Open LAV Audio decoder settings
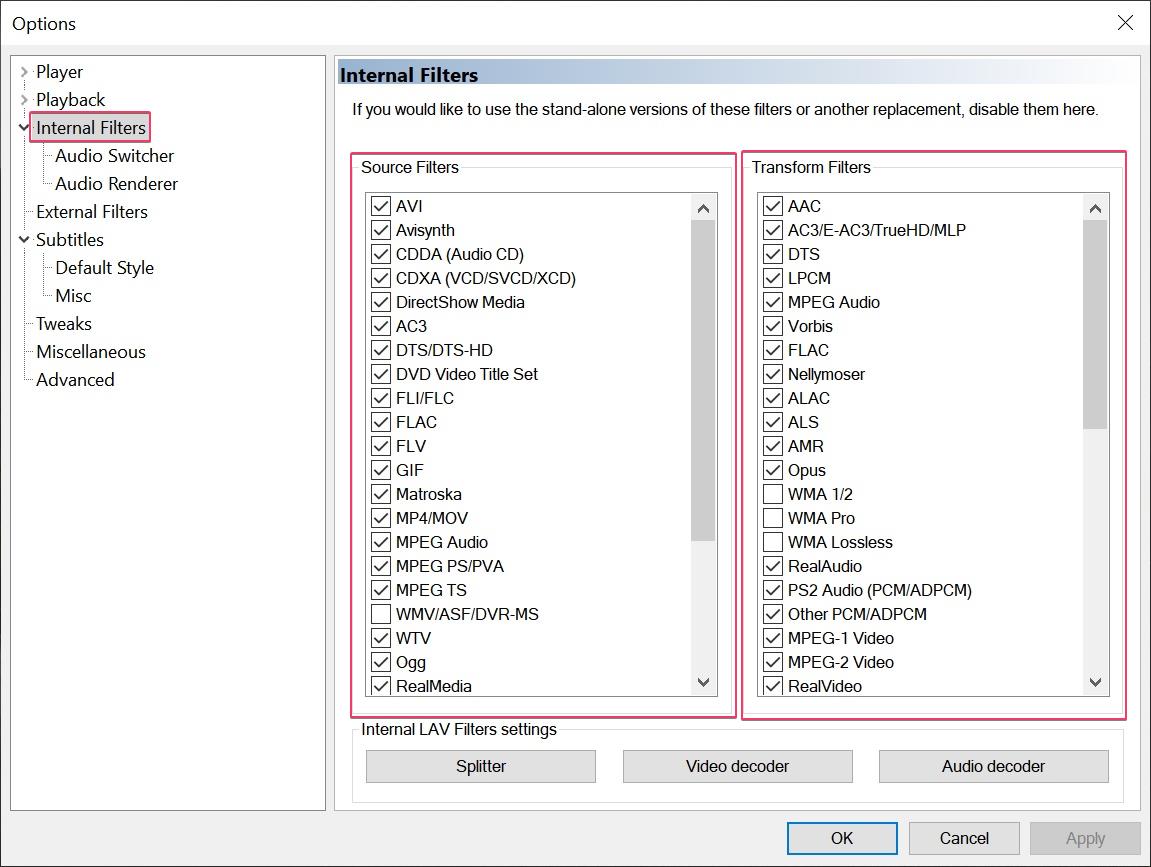 994,766
